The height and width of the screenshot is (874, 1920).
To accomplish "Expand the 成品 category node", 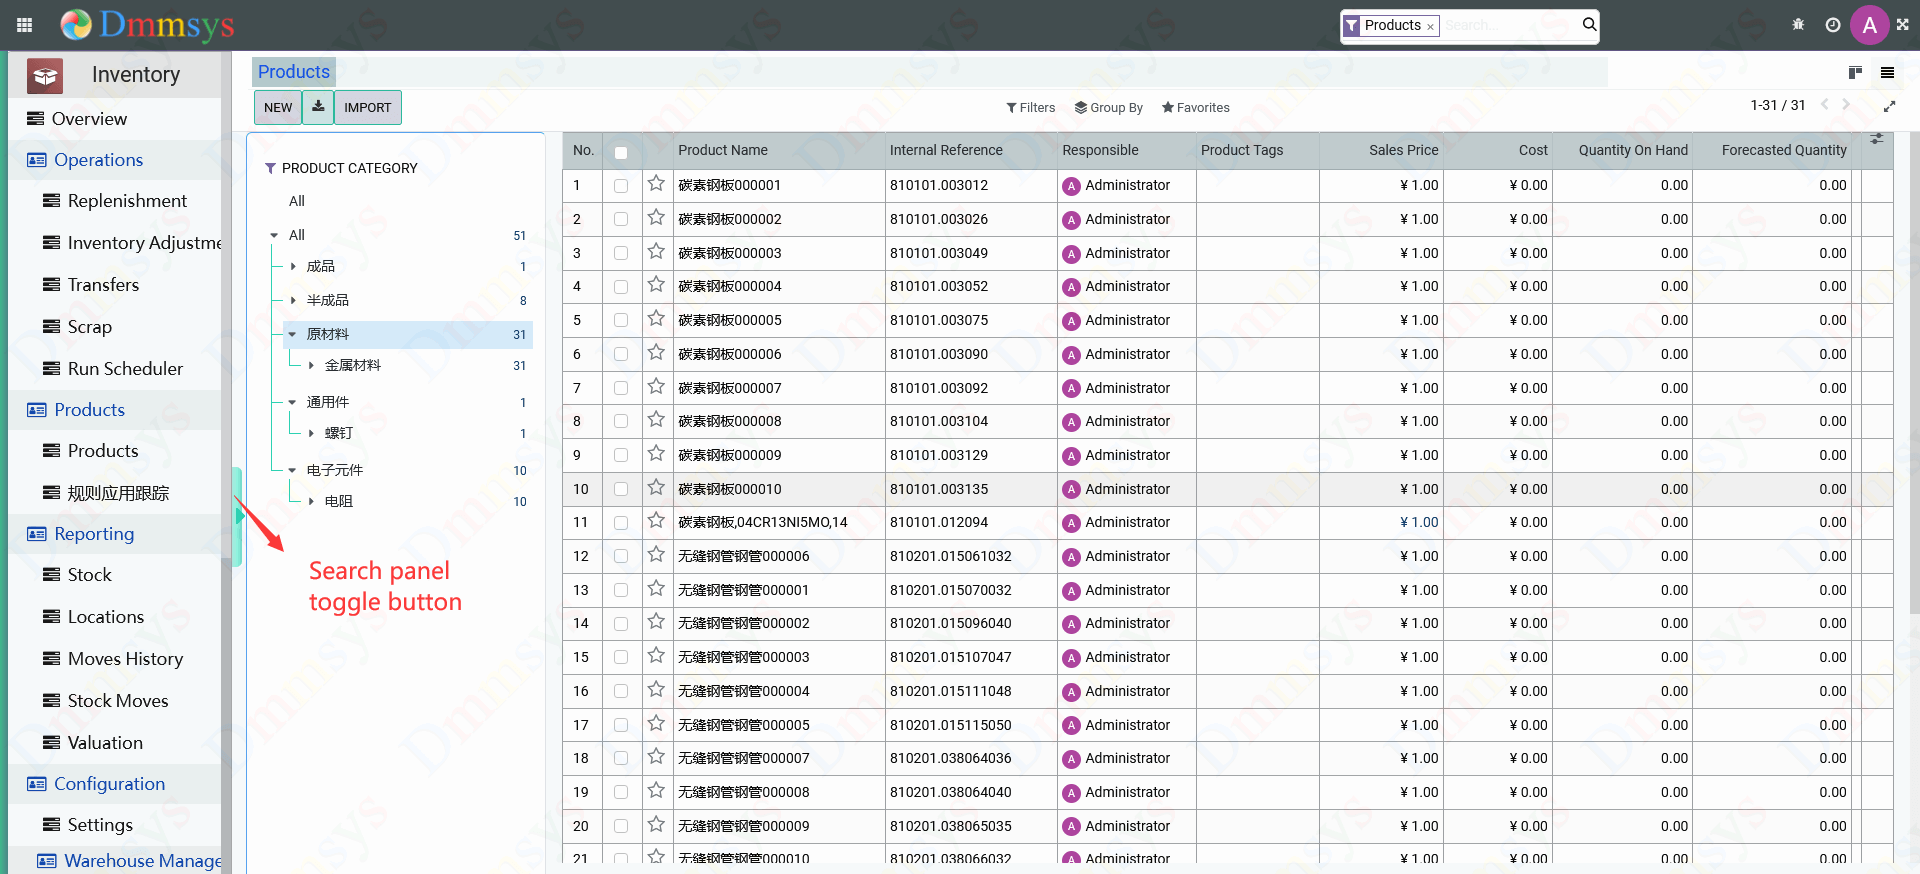I will coord(293,267).
